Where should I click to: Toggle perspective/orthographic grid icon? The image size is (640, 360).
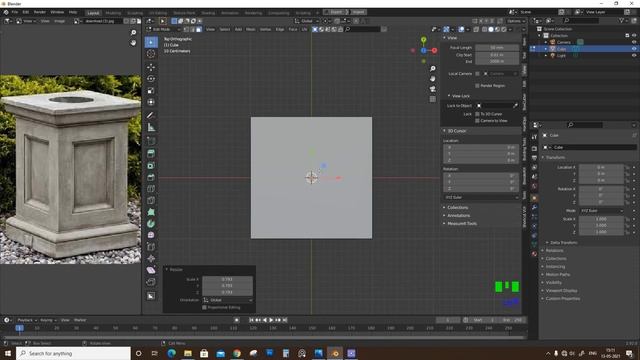pos(433,99)
